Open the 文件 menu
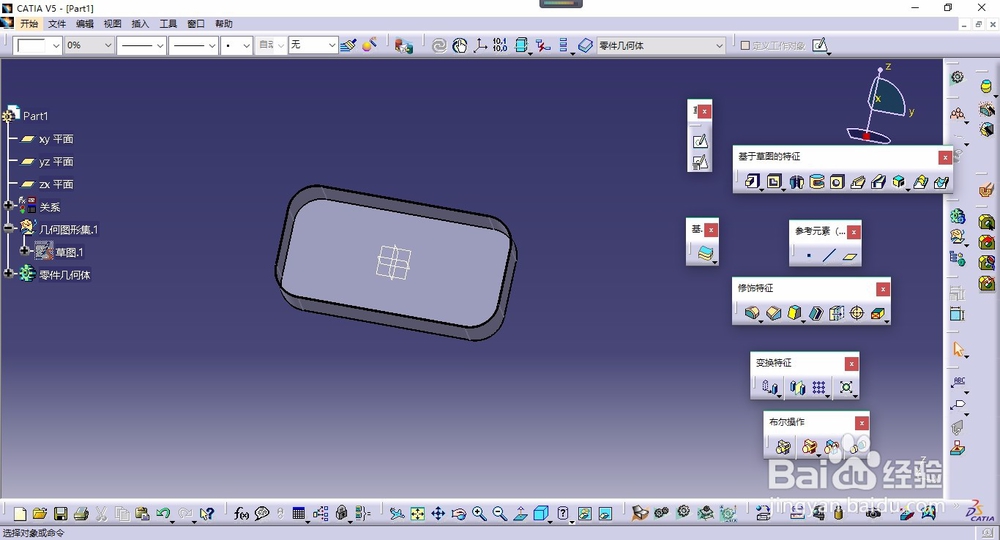This screenshot has height=540, width=1000. [57, 24]
